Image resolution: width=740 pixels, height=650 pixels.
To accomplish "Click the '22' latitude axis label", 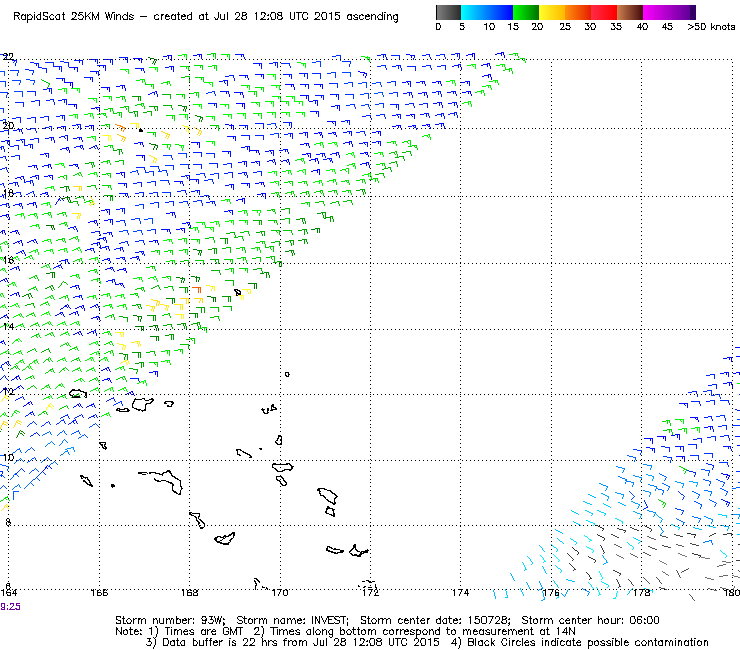I will pyautogui.click(x=8, y=57).
